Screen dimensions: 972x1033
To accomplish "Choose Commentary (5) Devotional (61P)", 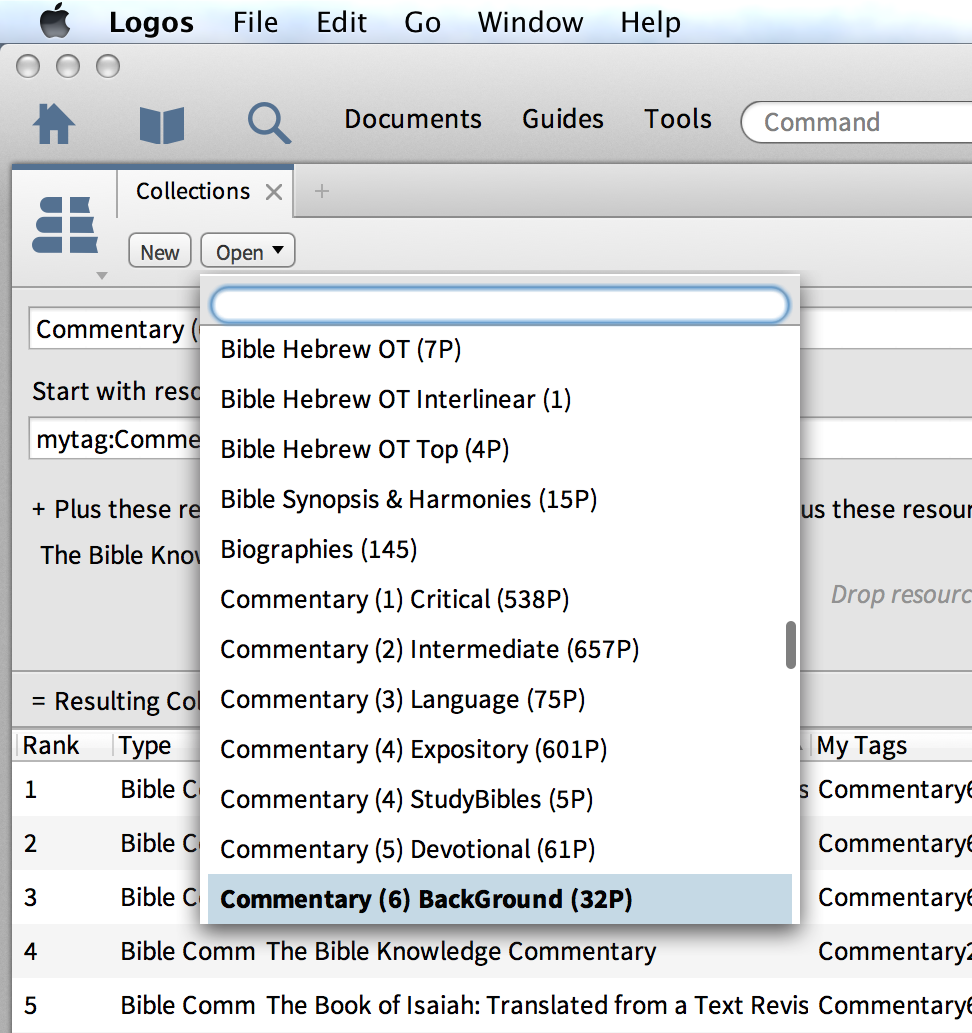I will pos(500,850).
